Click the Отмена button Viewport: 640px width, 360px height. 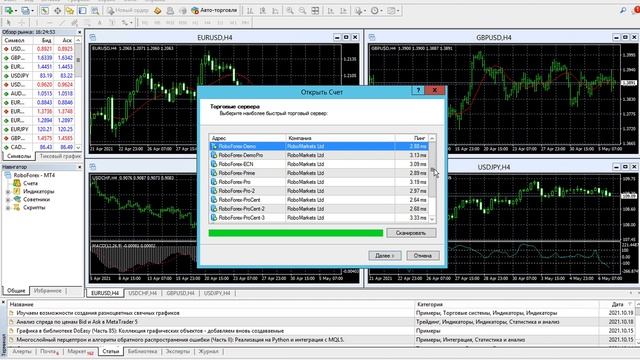(x=423, y=256)
